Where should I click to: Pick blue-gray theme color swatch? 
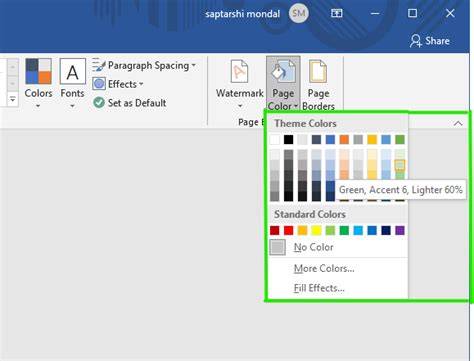click(316, 139)
